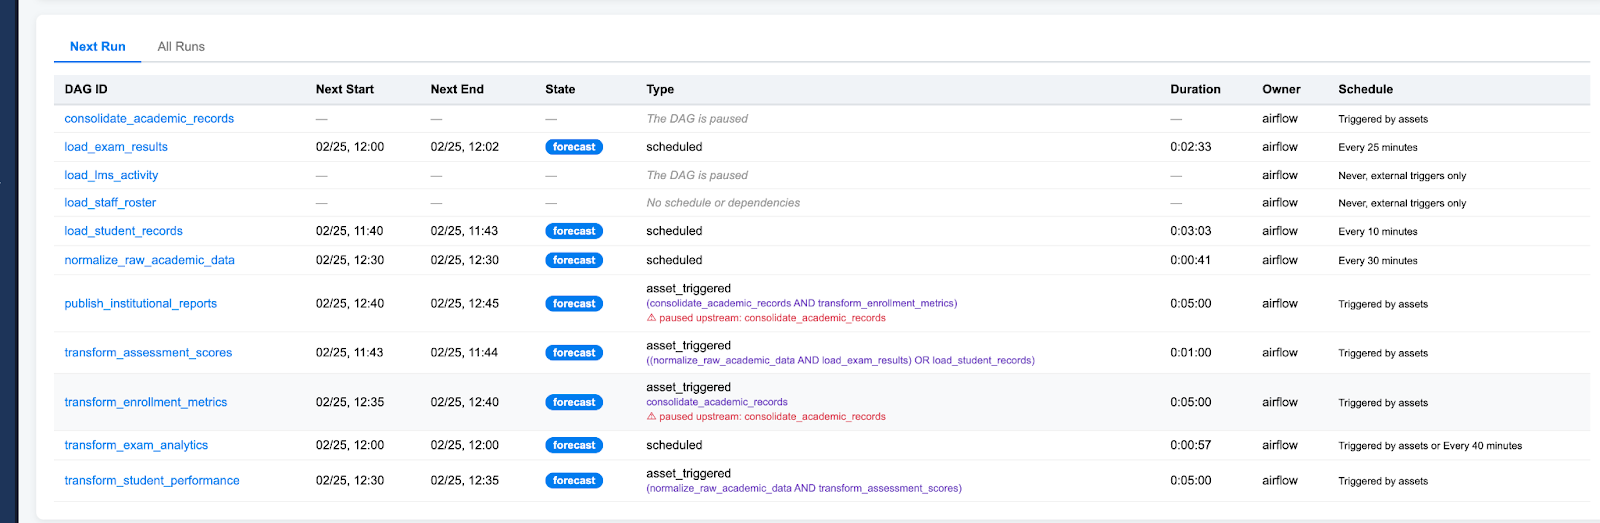Click forecast badge for load_exam_results
The height and width of the screenshot is (523, 1600).
click(574, 147)
